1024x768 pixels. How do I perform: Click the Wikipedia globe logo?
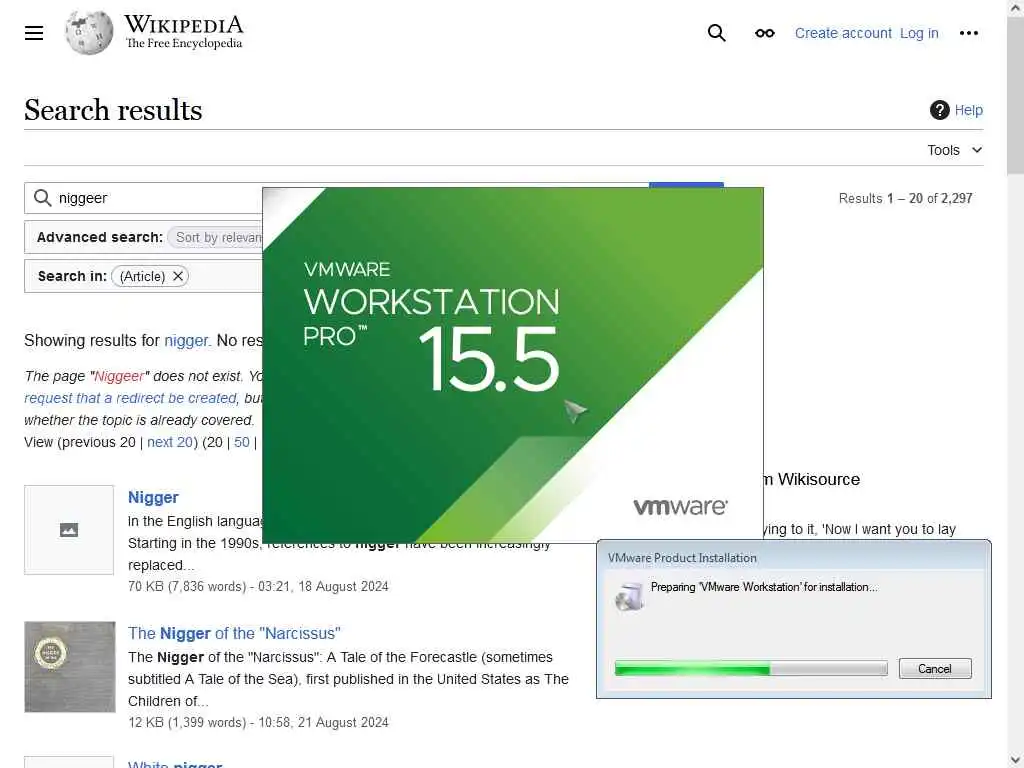click(x=89, y=33)
